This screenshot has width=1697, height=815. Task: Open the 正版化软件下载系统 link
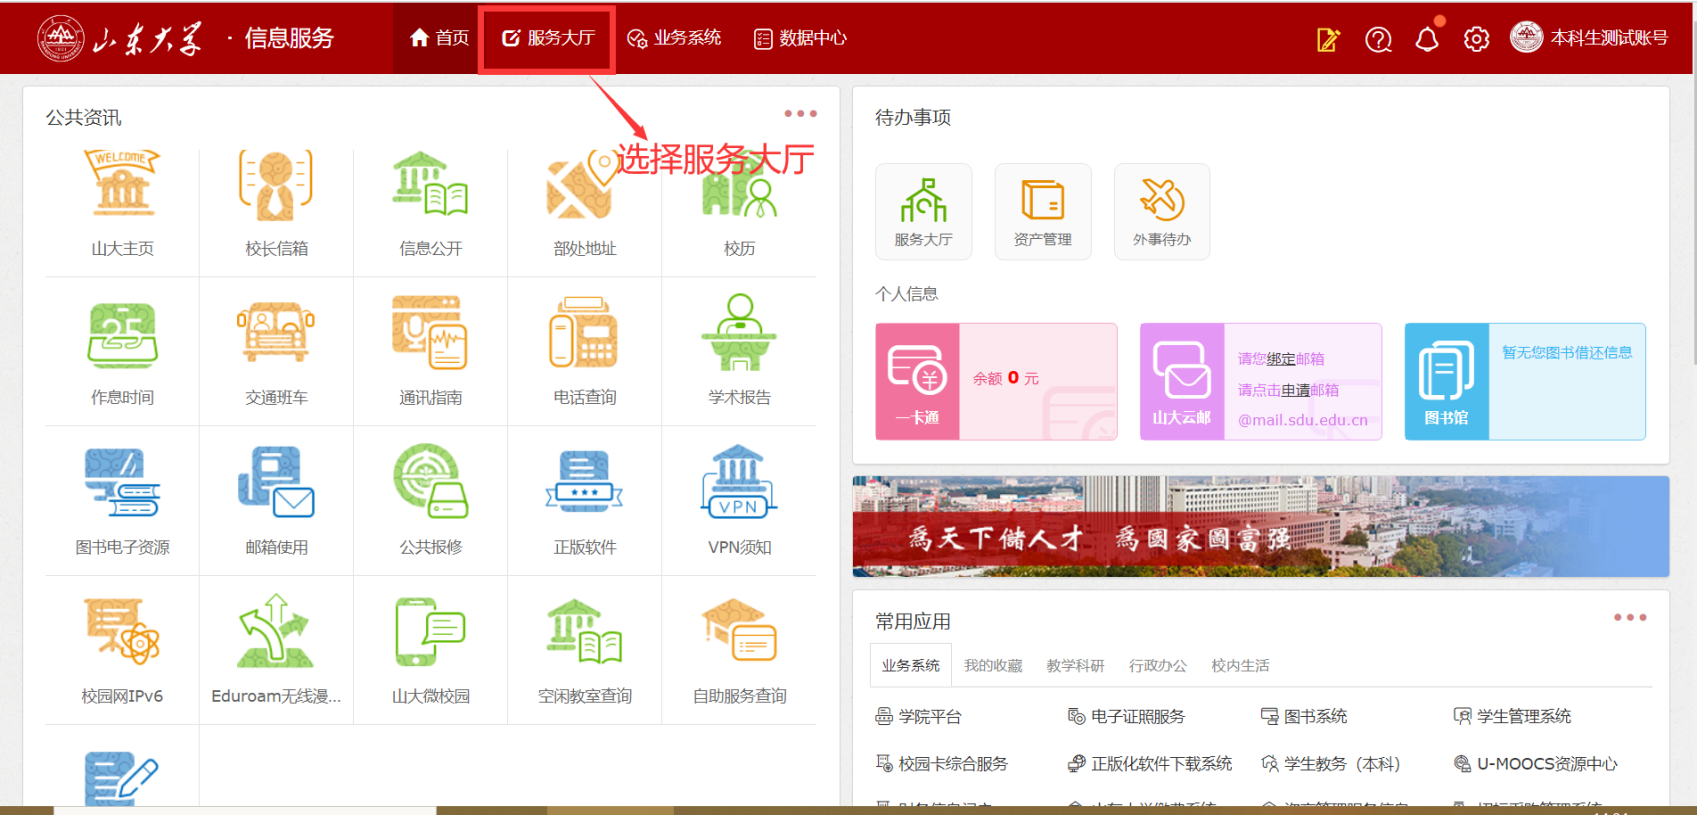(x=1150, y=763)
